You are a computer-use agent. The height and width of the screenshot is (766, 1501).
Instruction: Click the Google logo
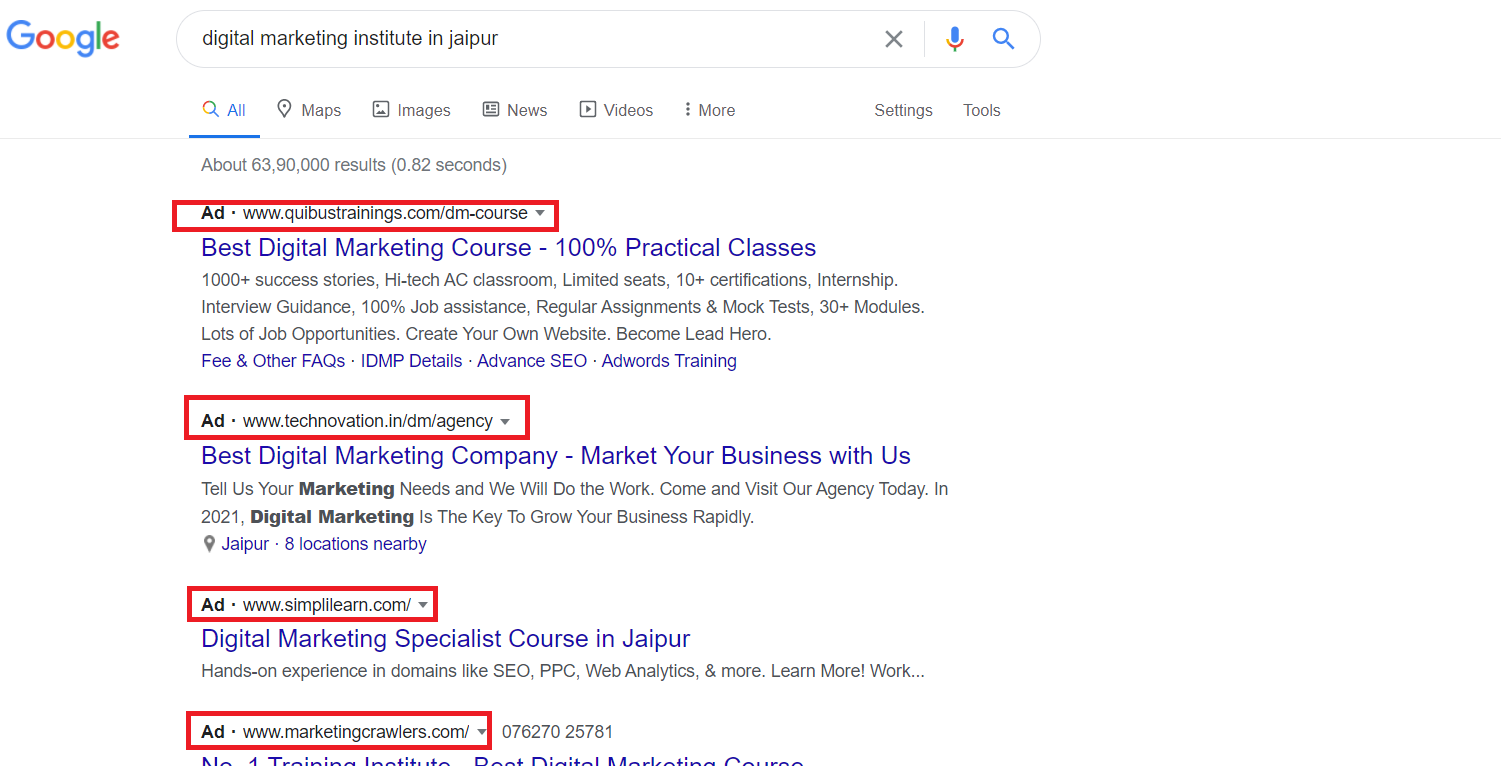[62, 38]
